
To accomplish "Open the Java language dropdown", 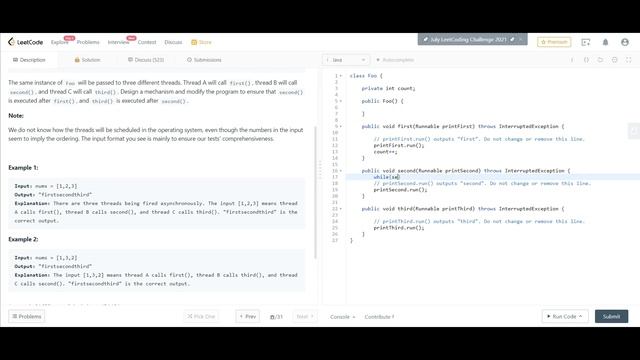I will click(x=346, y=60).
